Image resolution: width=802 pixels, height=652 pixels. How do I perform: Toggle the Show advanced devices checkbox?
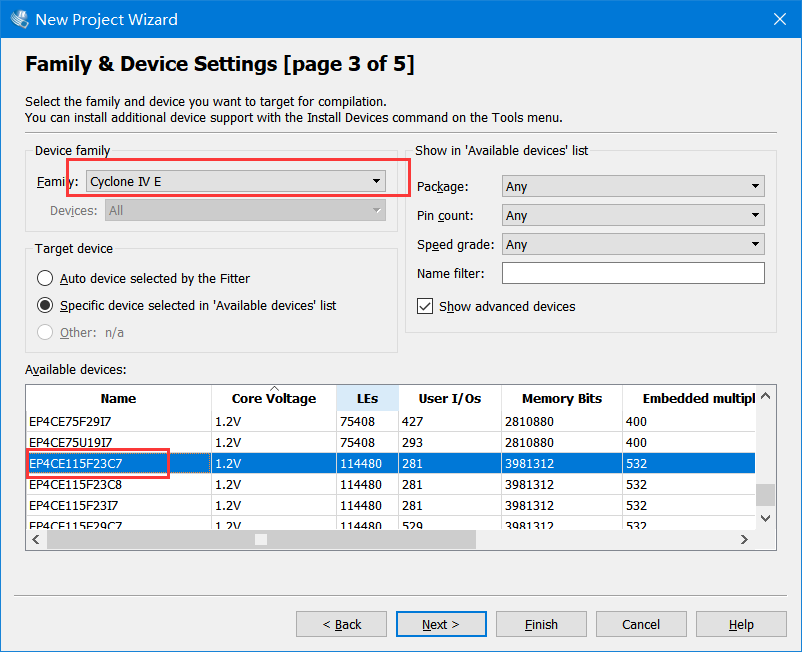point(425,306)
